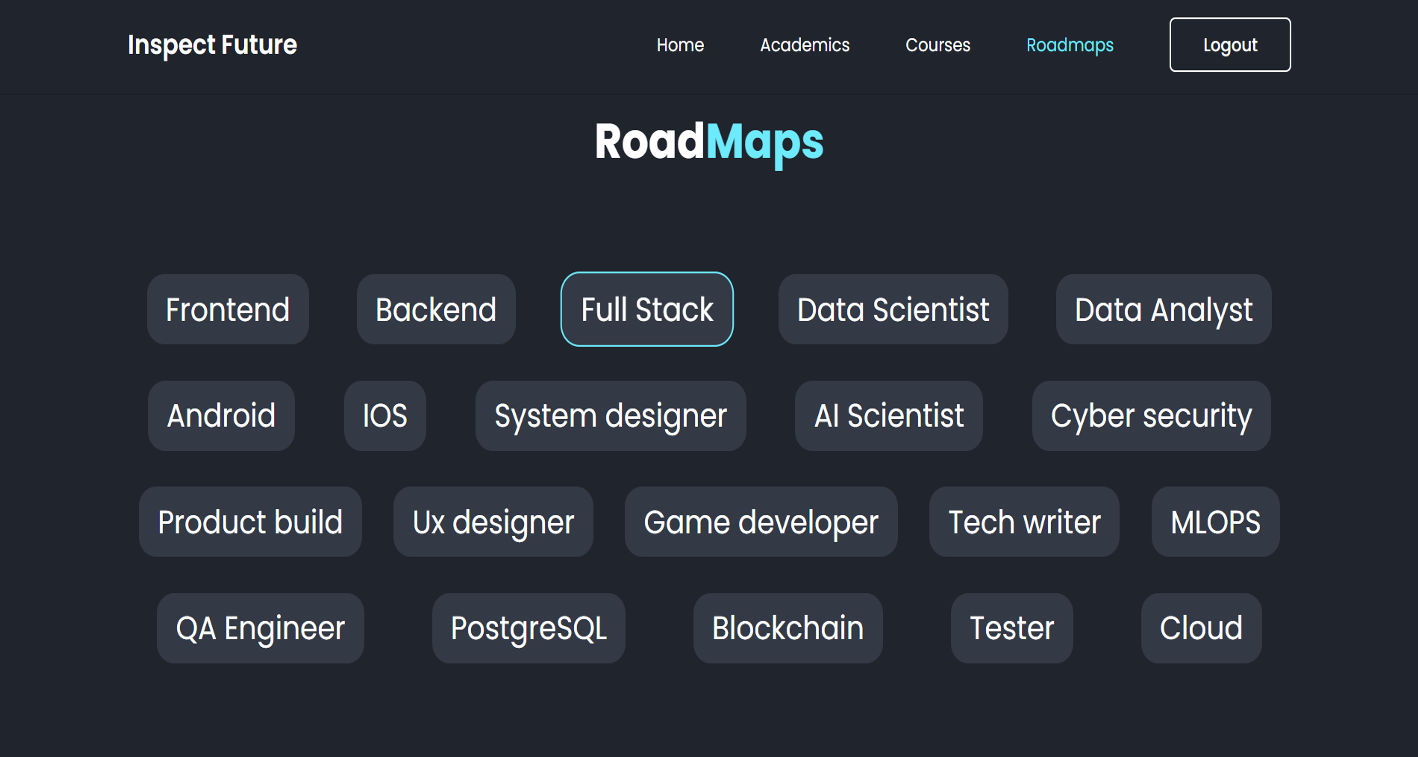Select the MLOPS roadmap
The image size is (1418, 757).
pyautogui.click(x=1215, y=521)
